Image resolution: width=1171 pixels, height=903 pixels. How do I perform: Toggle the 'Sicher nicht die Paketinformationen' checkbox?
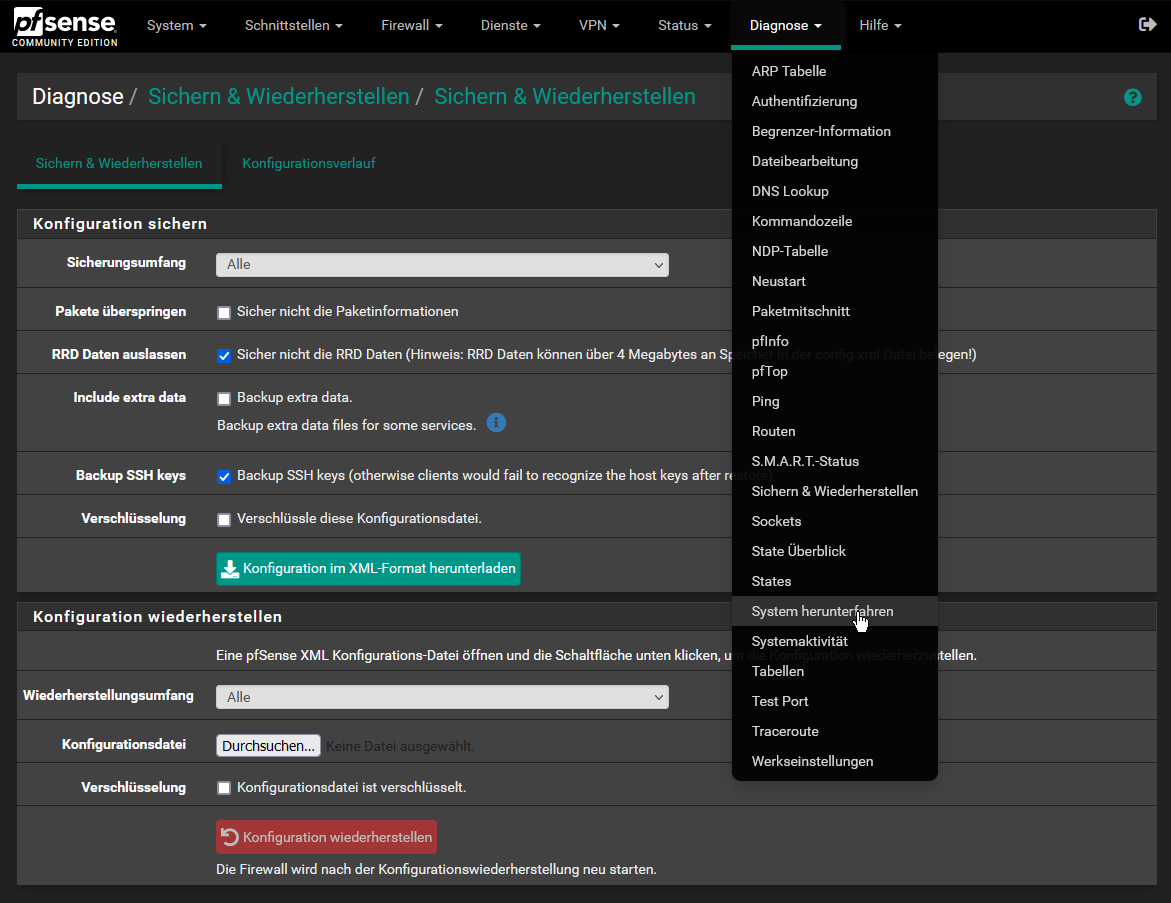coord(224,312)
